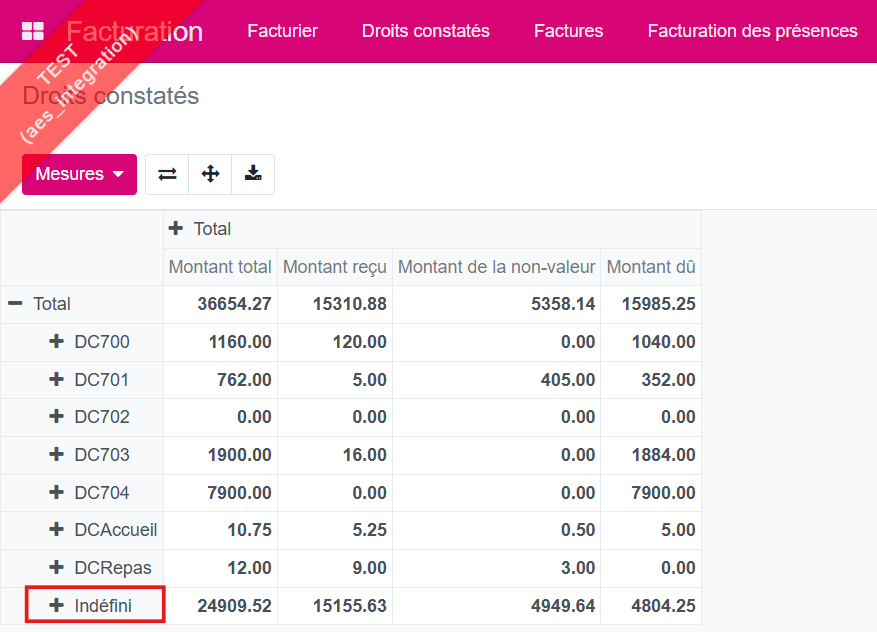Open the Droits constatés menu
Screen dimensions: 877x632
[x=426, y=31]
